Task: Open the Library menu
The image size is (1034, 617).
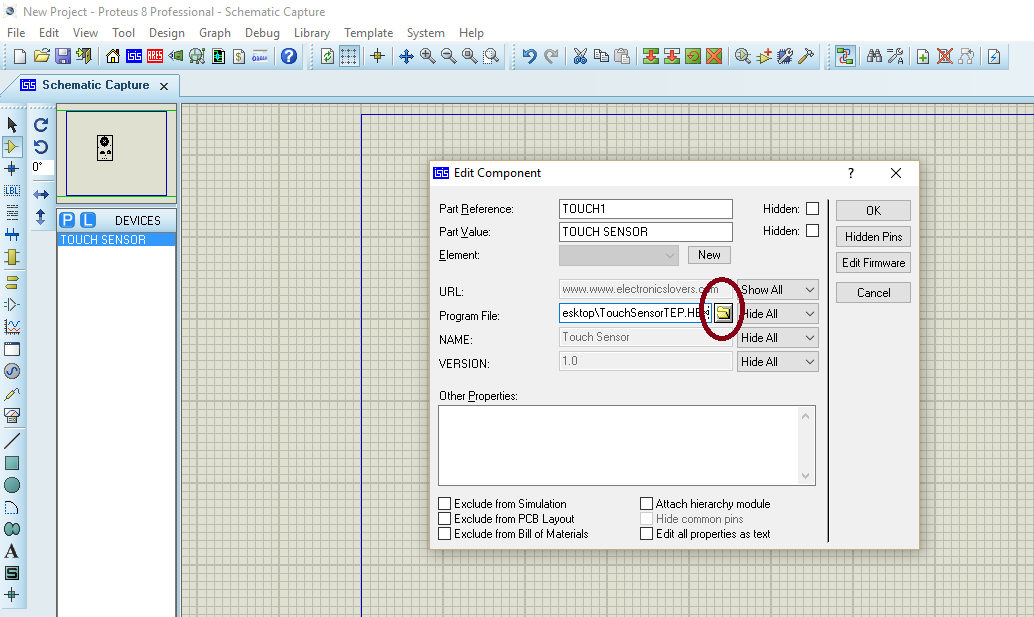Action: pos(312,32)
